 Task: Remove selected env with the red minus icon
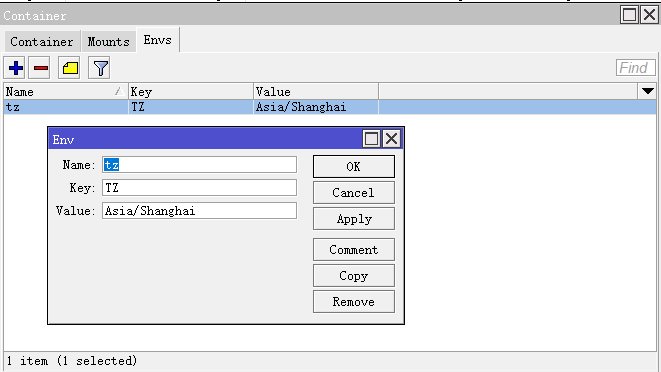tap(40, 68)
